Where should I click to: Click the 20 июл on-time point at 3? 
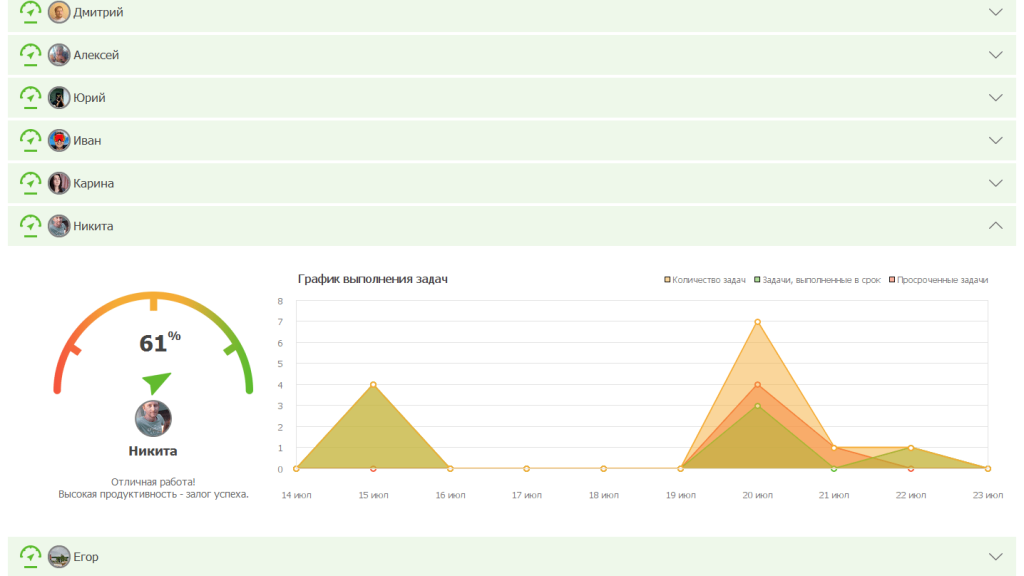click(758, 406)
